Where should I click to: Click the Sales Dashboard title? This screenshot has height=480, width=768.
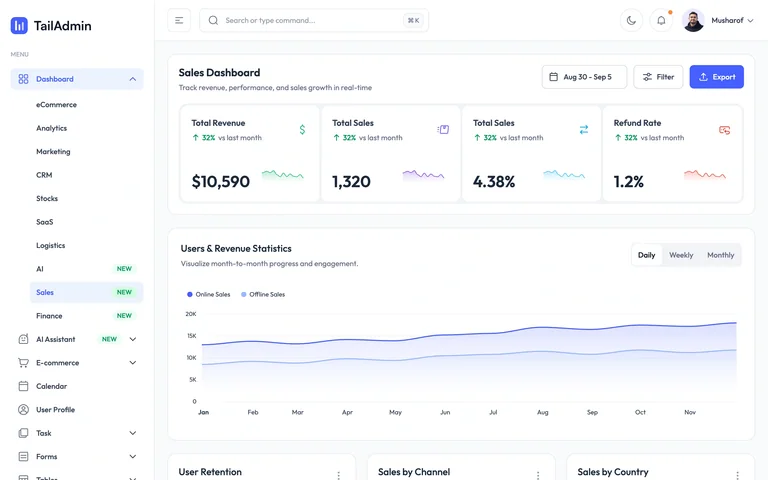219,73
